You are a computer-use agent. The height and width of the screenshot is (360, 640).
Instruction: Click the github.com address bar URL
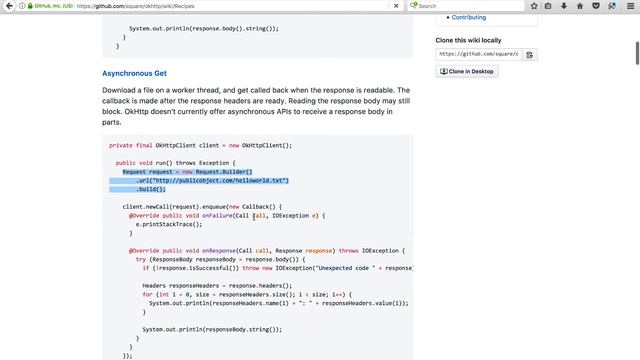coord(136,6)
